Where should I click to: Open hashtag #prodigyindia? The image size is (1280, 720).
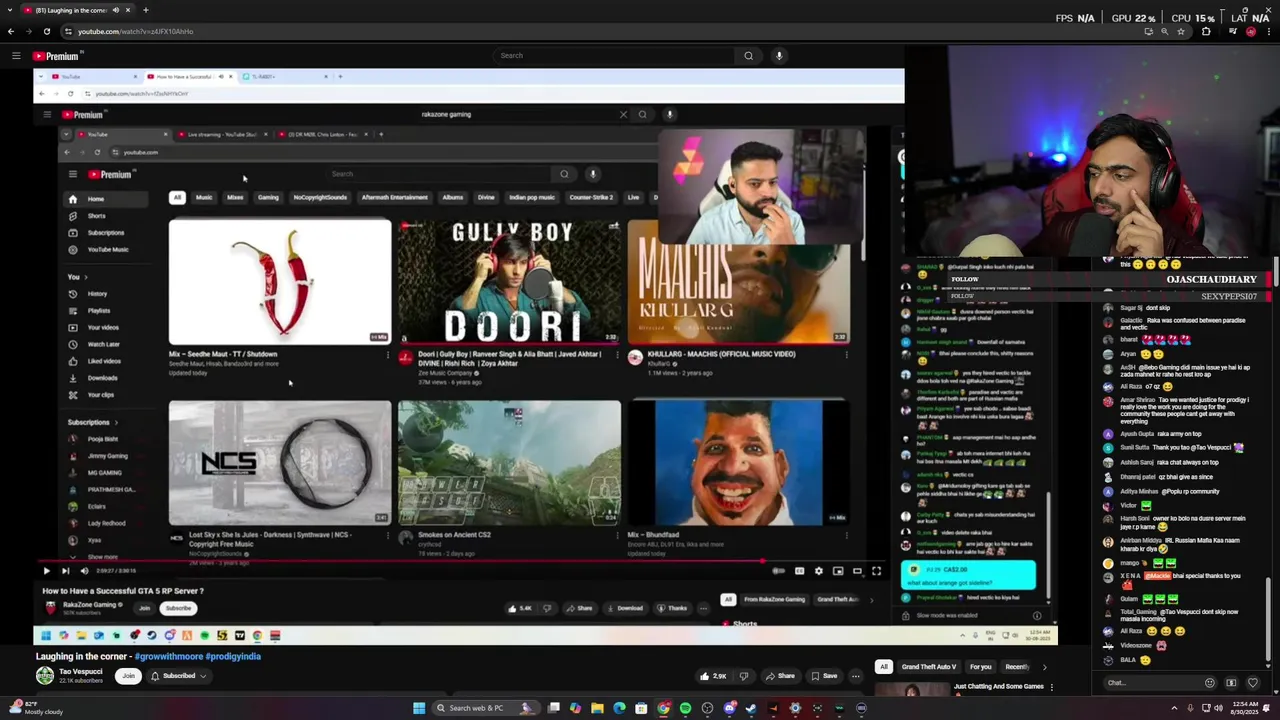[233, 656]
